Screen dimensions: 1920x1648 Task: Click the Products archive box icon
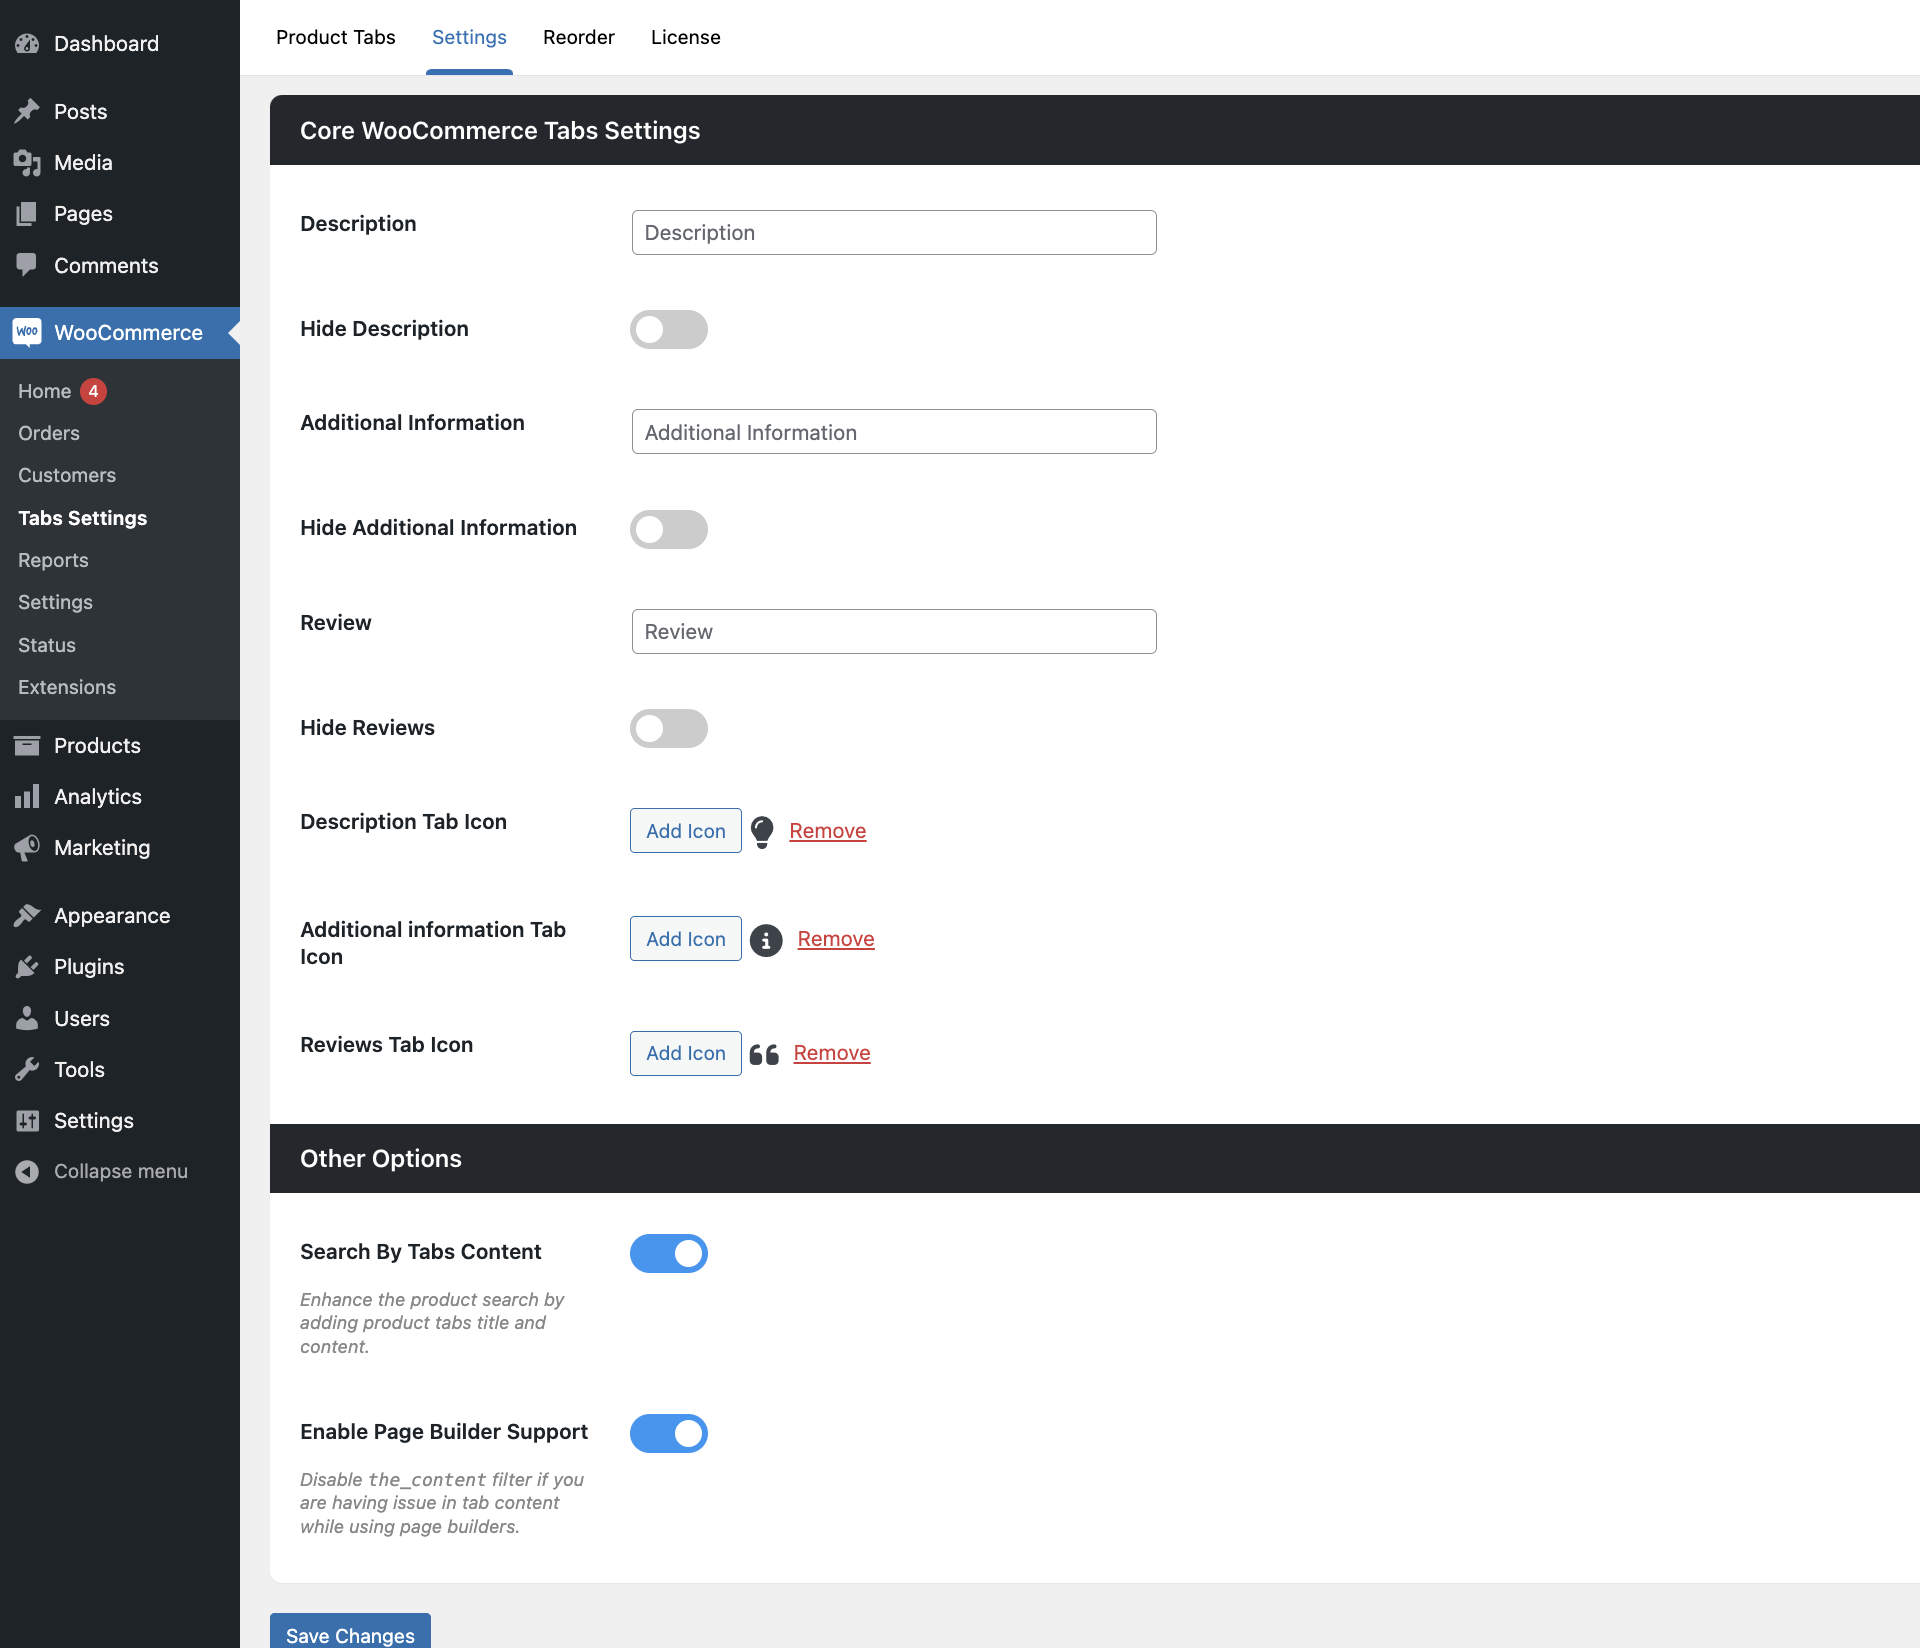click(27, 745)
